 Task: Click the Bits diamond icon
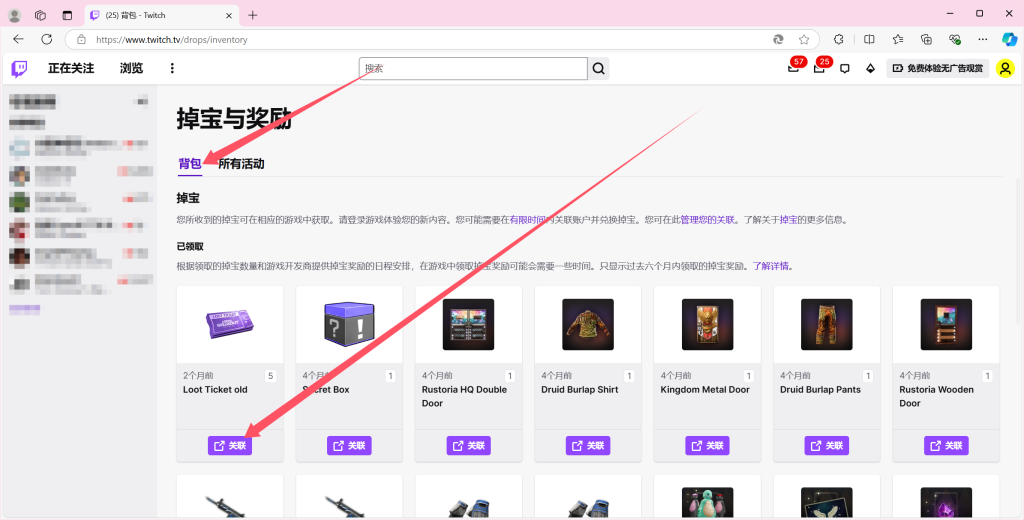coord(870,68)
